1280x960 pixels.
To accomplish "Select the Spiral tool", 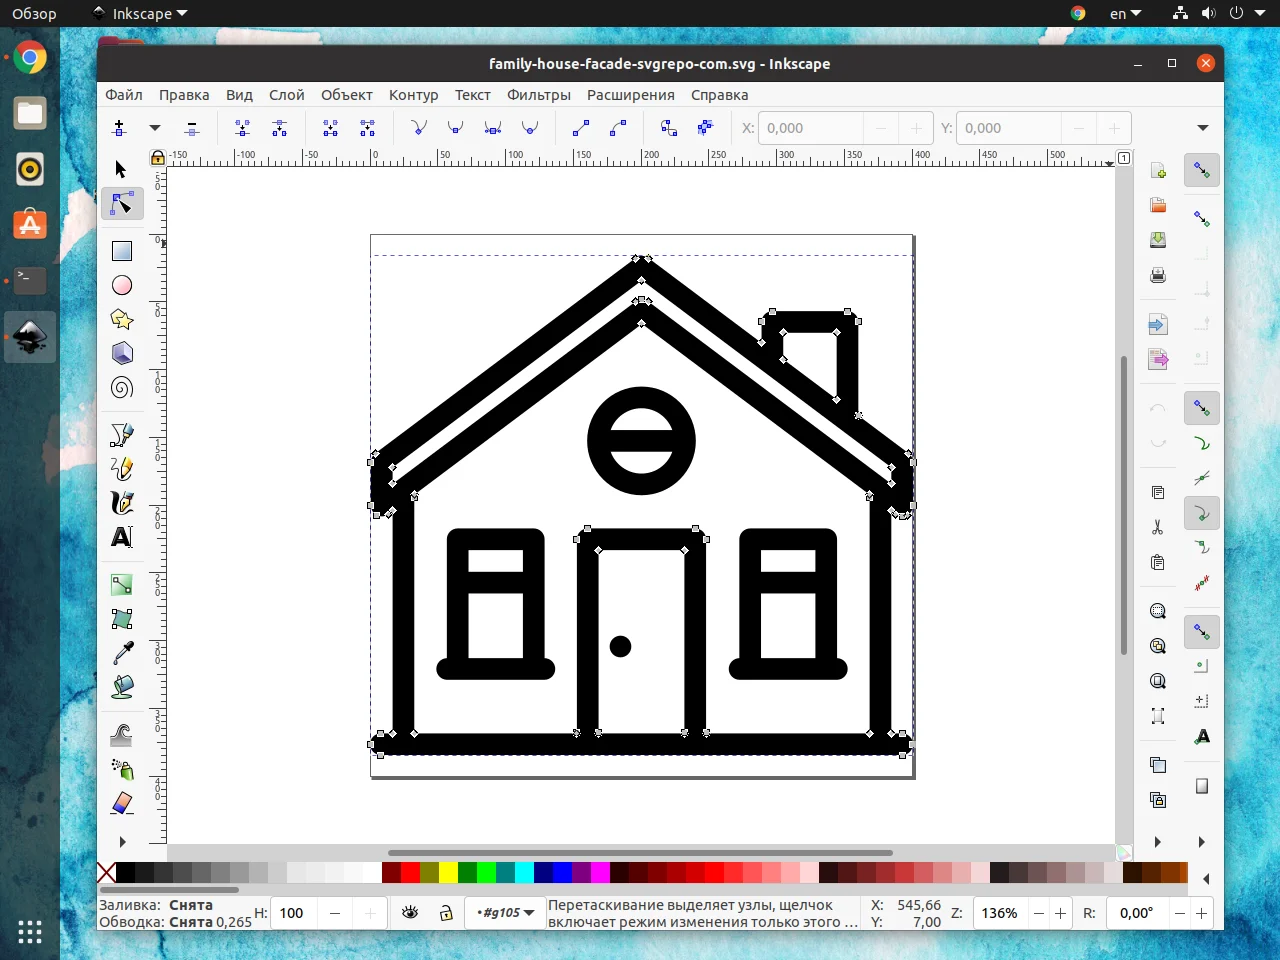I will [122, 387].
